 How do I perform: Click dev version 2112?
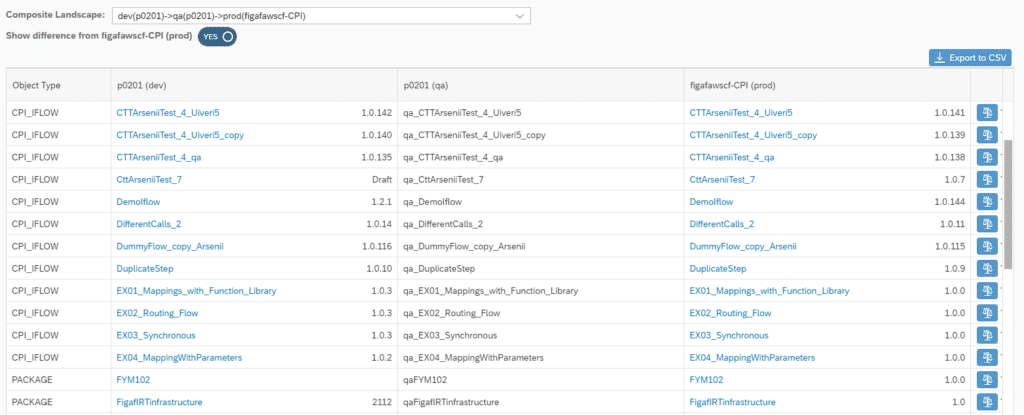click(382, 402)
